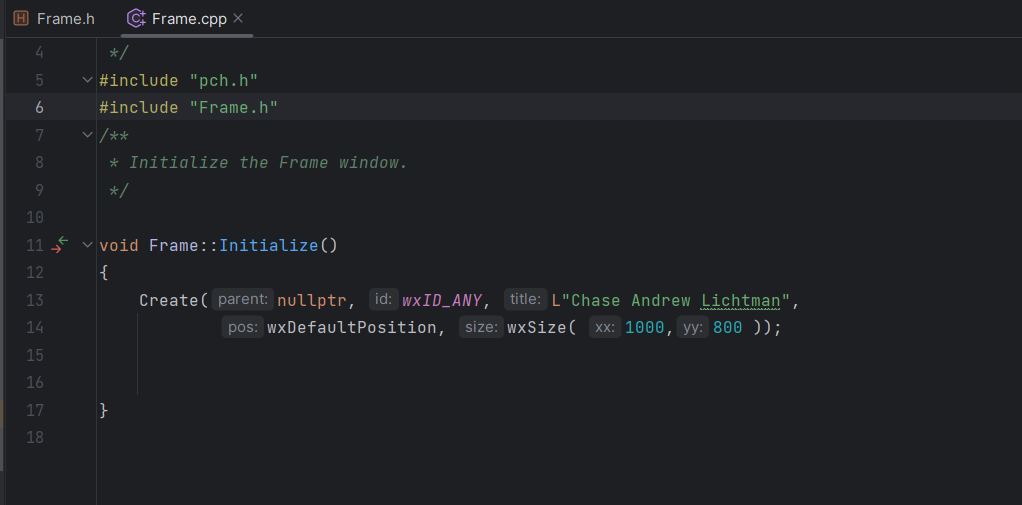Click the wxID_ANY identifier
1022x505 pixels.
[x=443, y=300]
